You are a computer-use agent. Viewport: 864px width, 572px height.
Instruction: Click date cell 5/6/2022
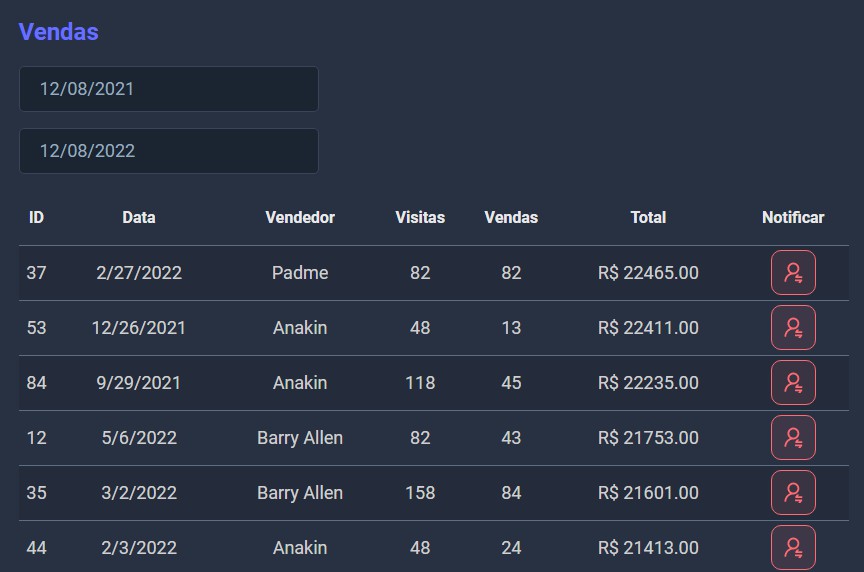coord(139,438)
